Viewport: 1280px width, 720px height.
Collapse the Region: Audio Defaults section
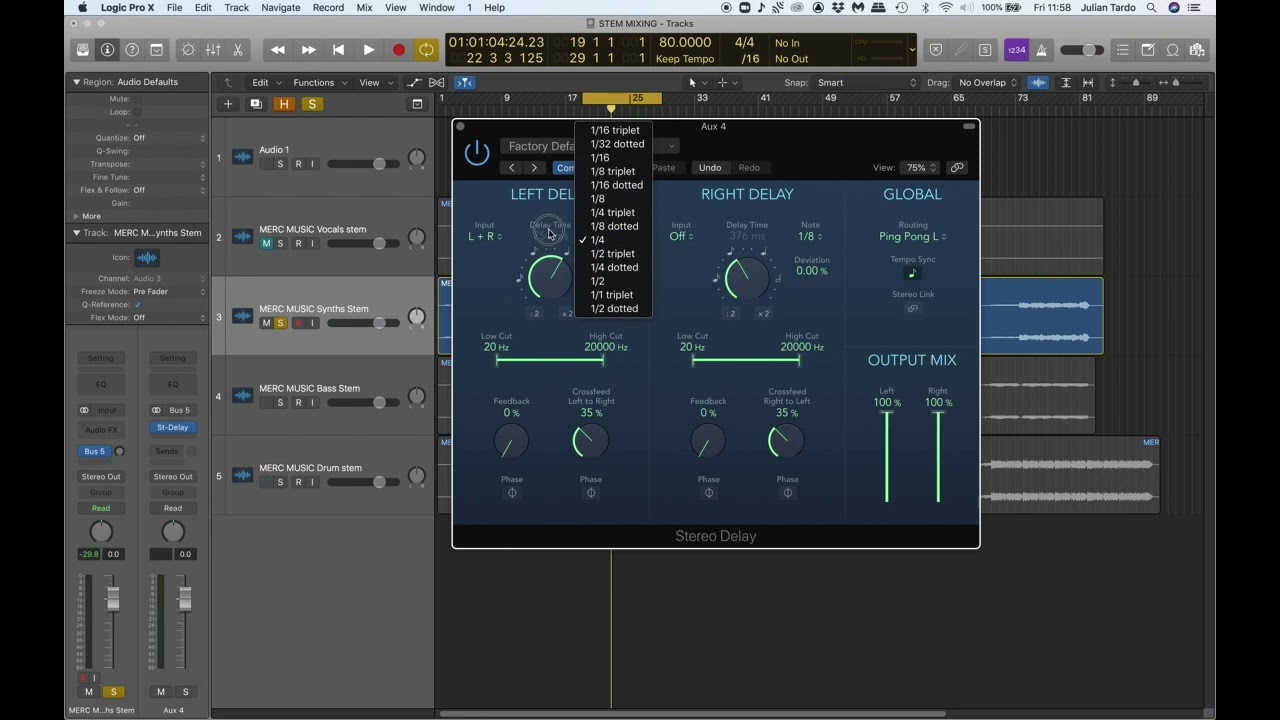coord(76,82)
